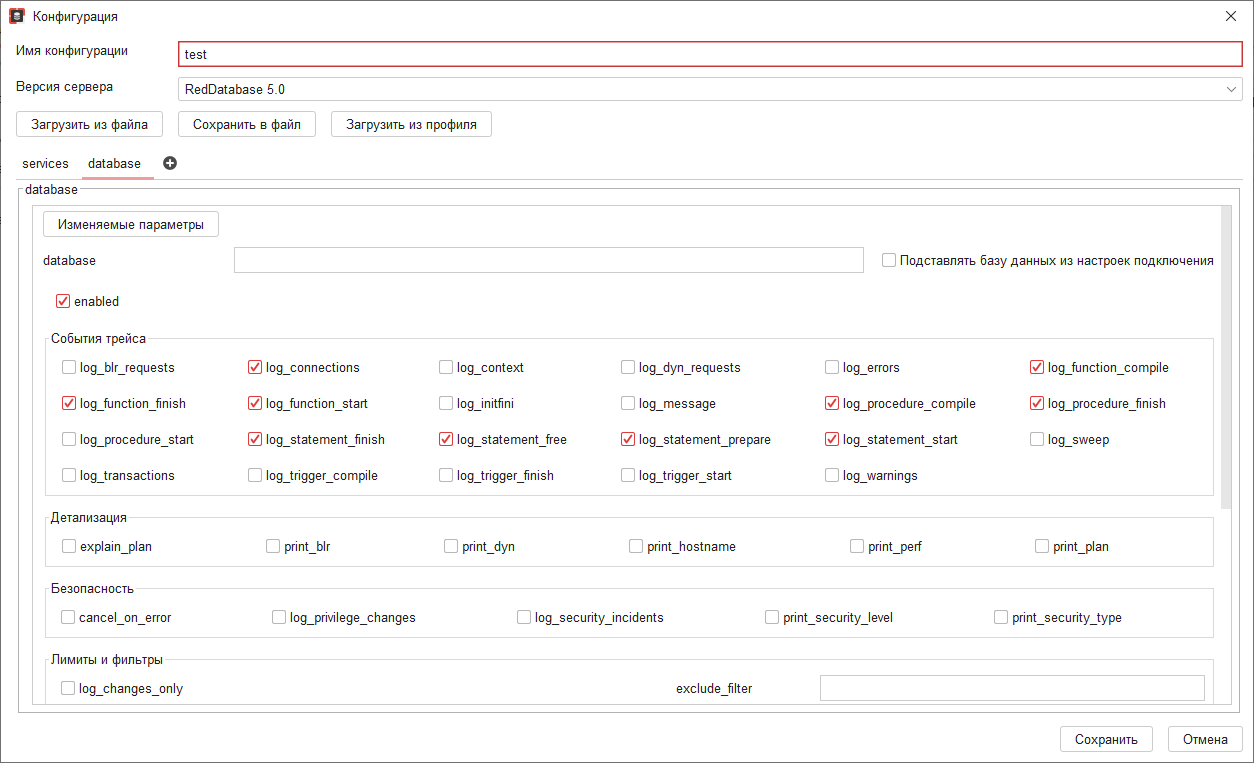Screen dimensions: 1254x763
Task: Click inside the exclude_filter input field
Action: (x=1012, y=688)
